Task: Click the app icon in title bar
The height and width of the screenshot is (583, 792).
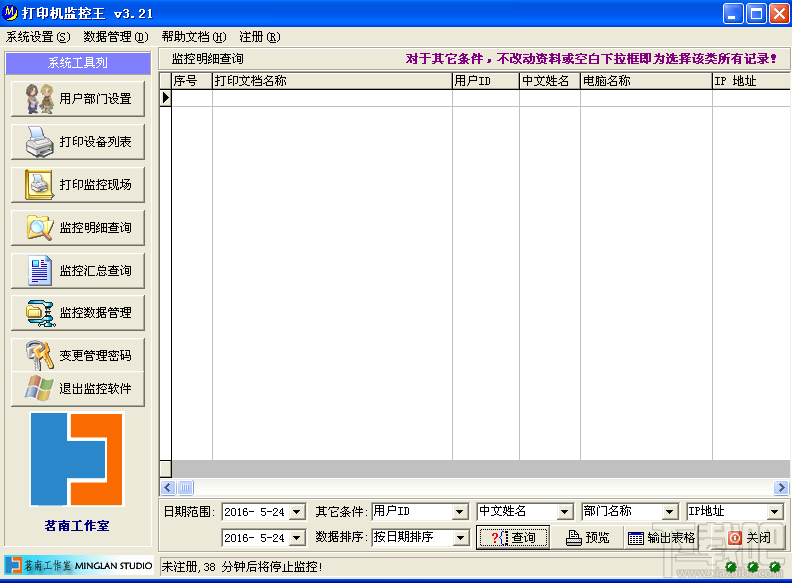Action: [10, 13]
